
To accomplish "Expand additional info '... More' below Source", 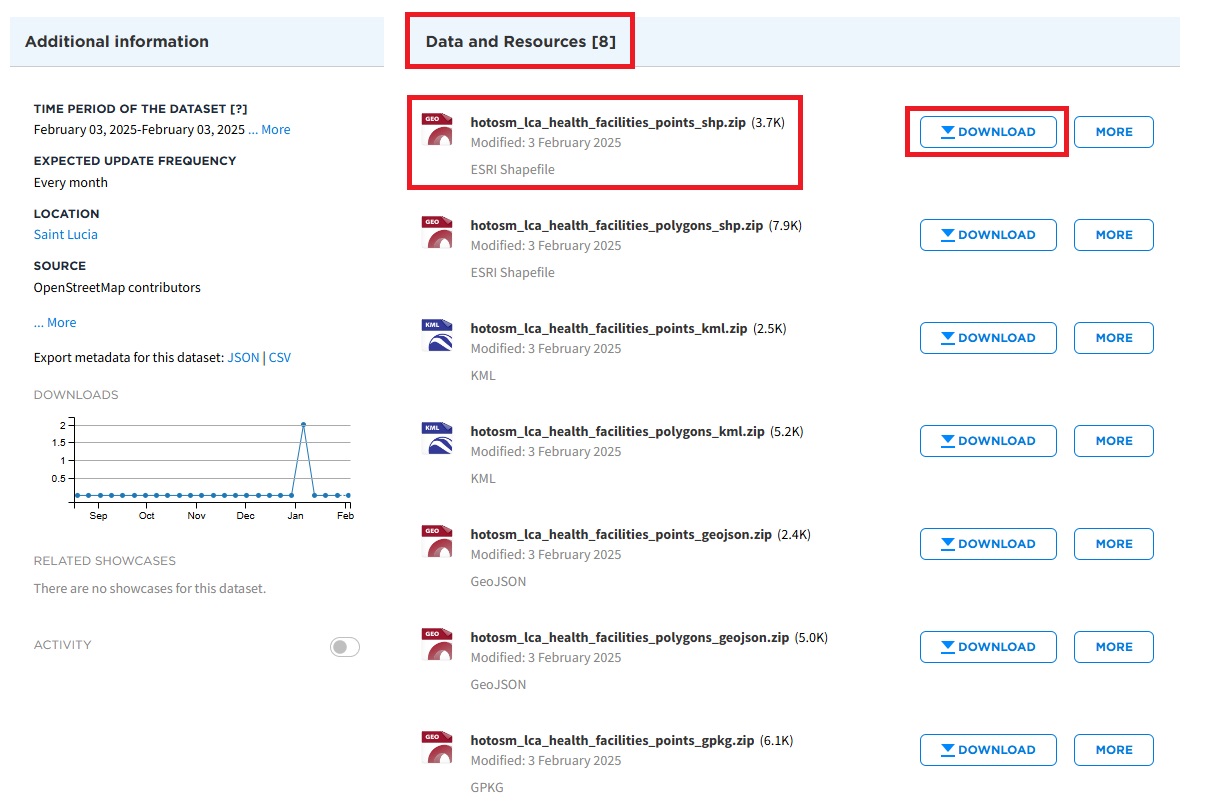I will pos(55,323).
